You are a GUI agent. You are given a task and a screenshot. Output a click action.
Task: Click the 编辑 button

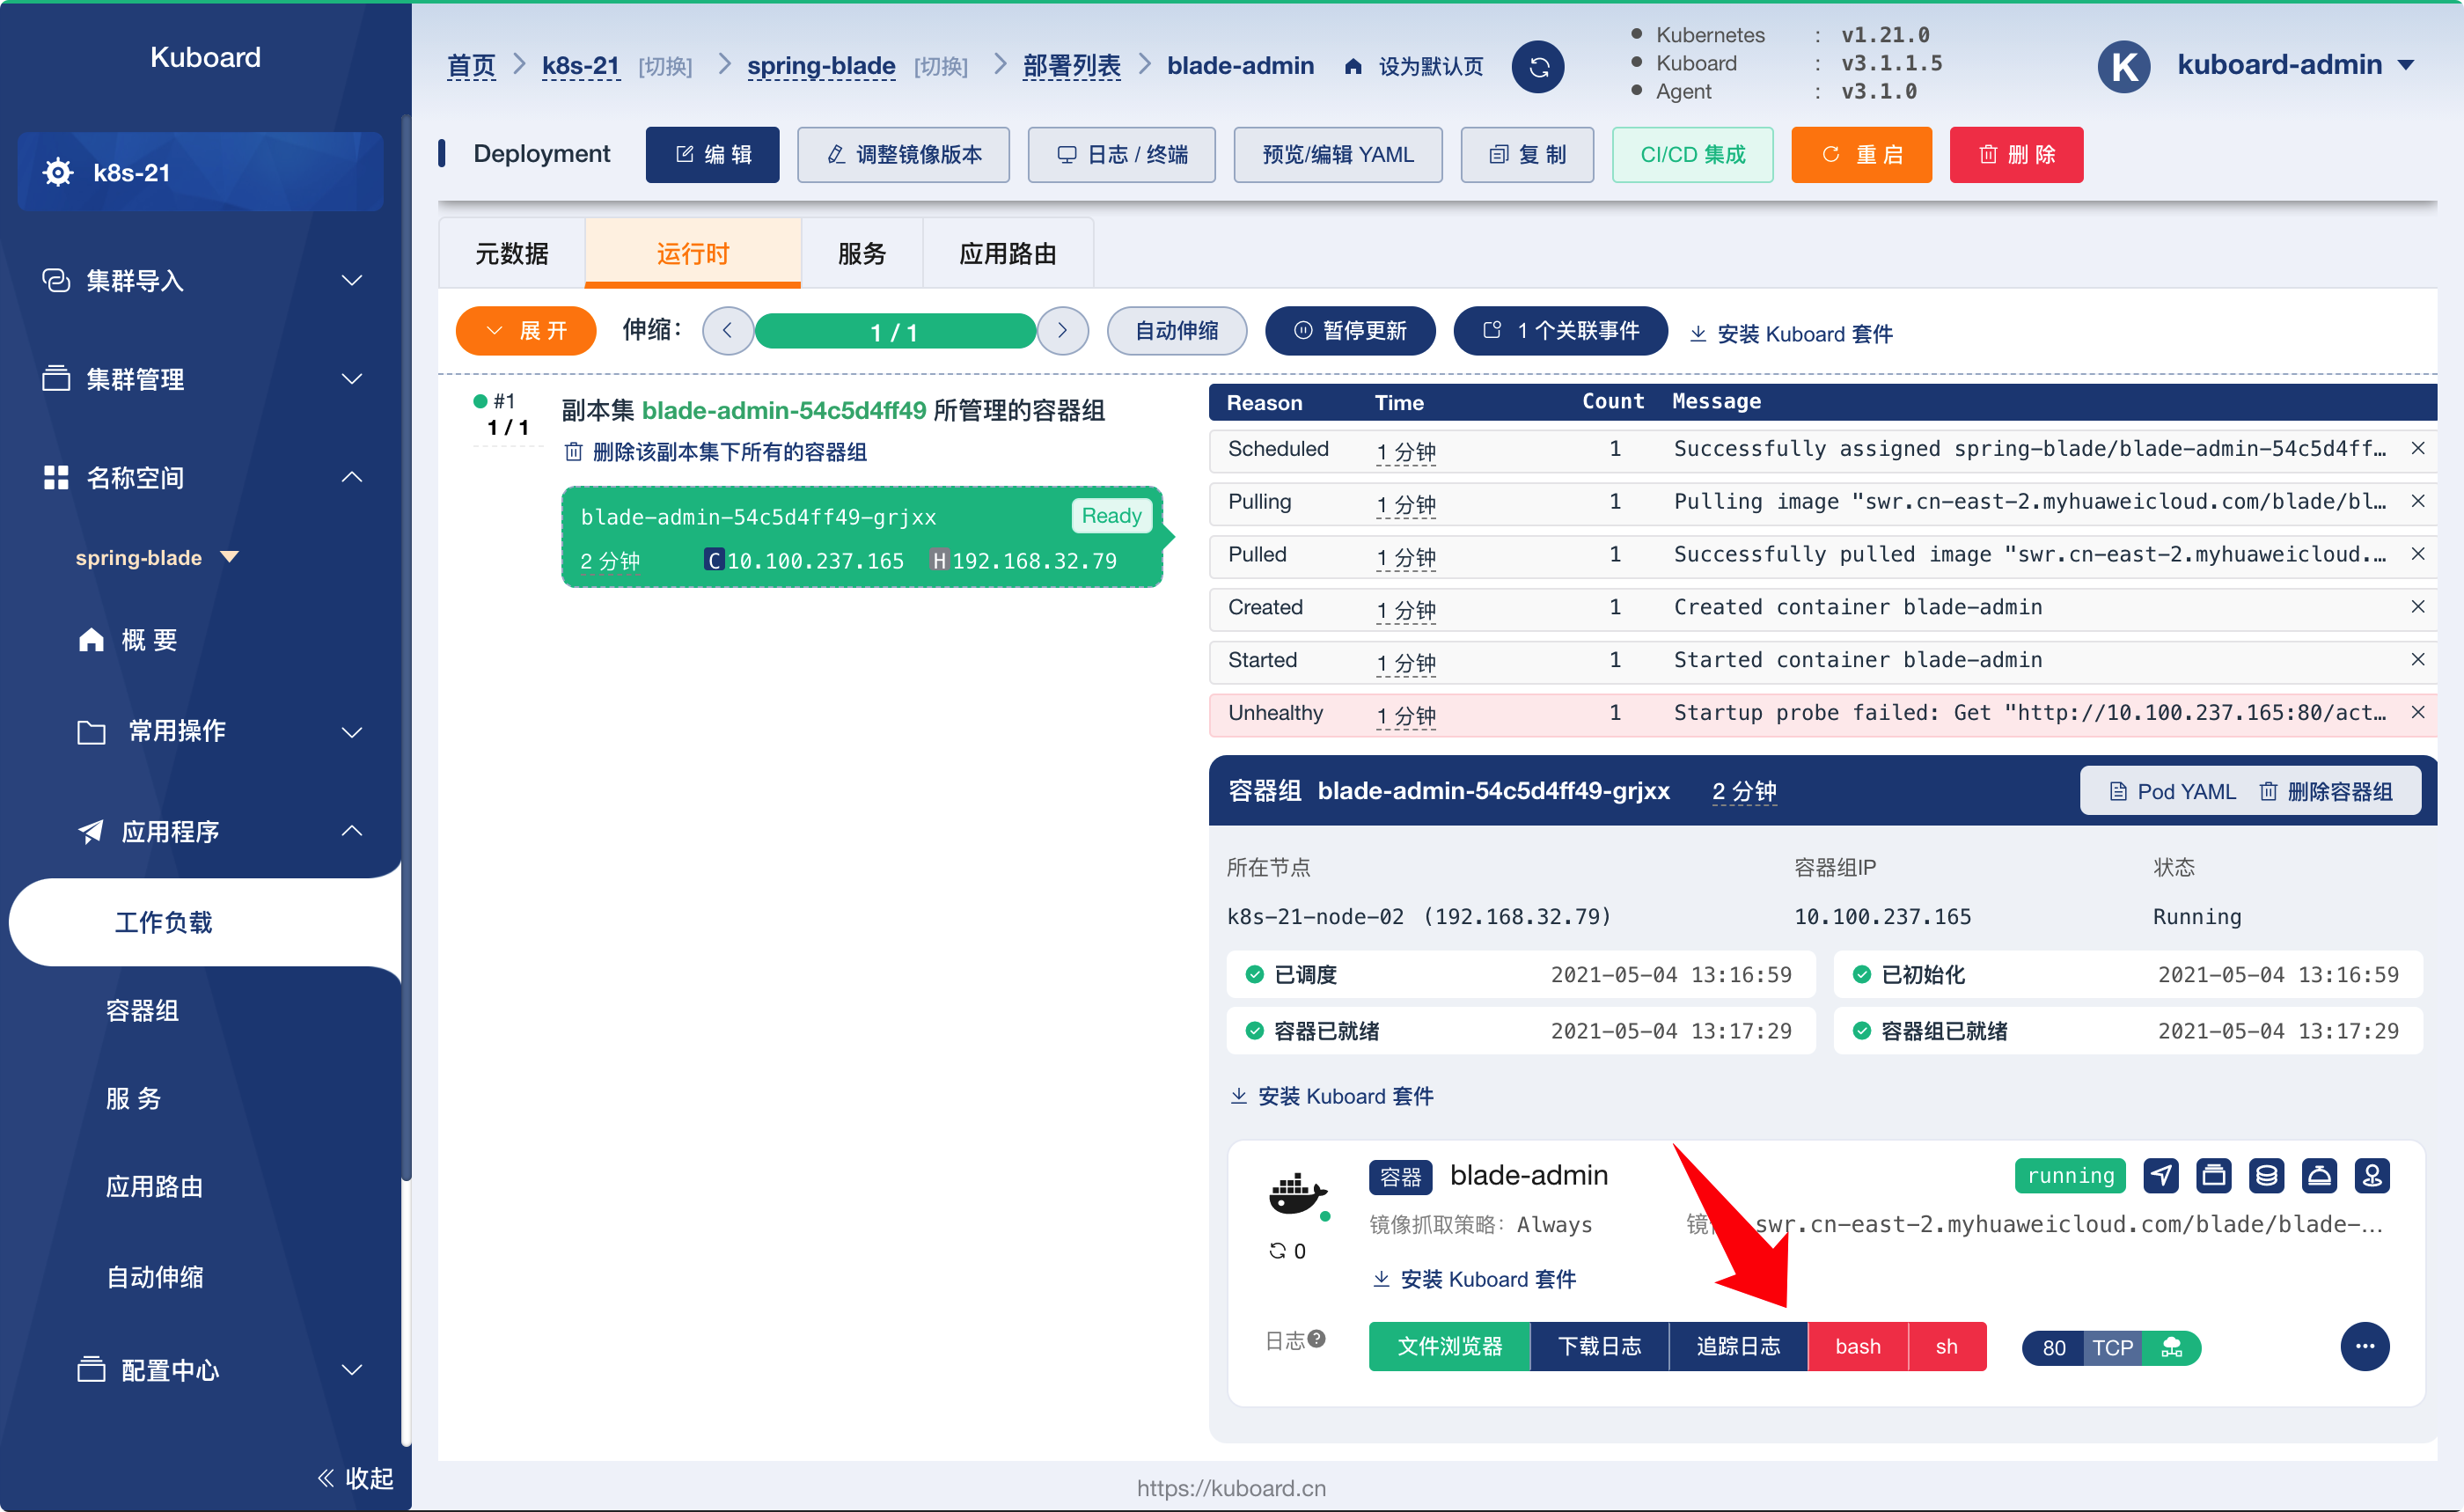(x=713, y=155)
